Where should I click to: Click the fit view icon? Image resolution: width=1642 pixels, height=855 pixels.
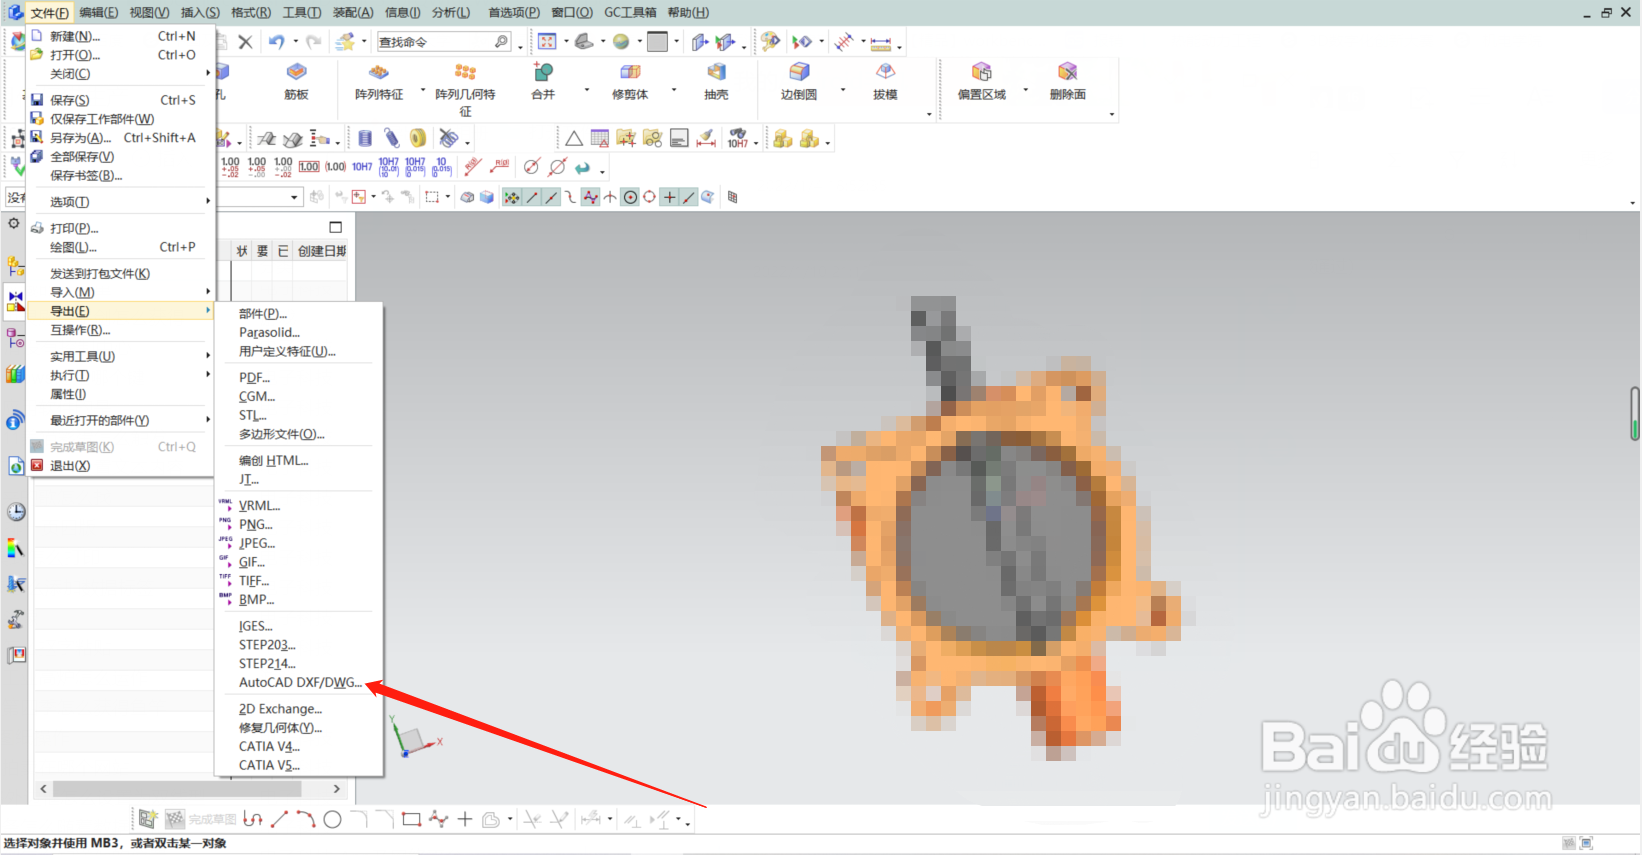click(547, 42)
